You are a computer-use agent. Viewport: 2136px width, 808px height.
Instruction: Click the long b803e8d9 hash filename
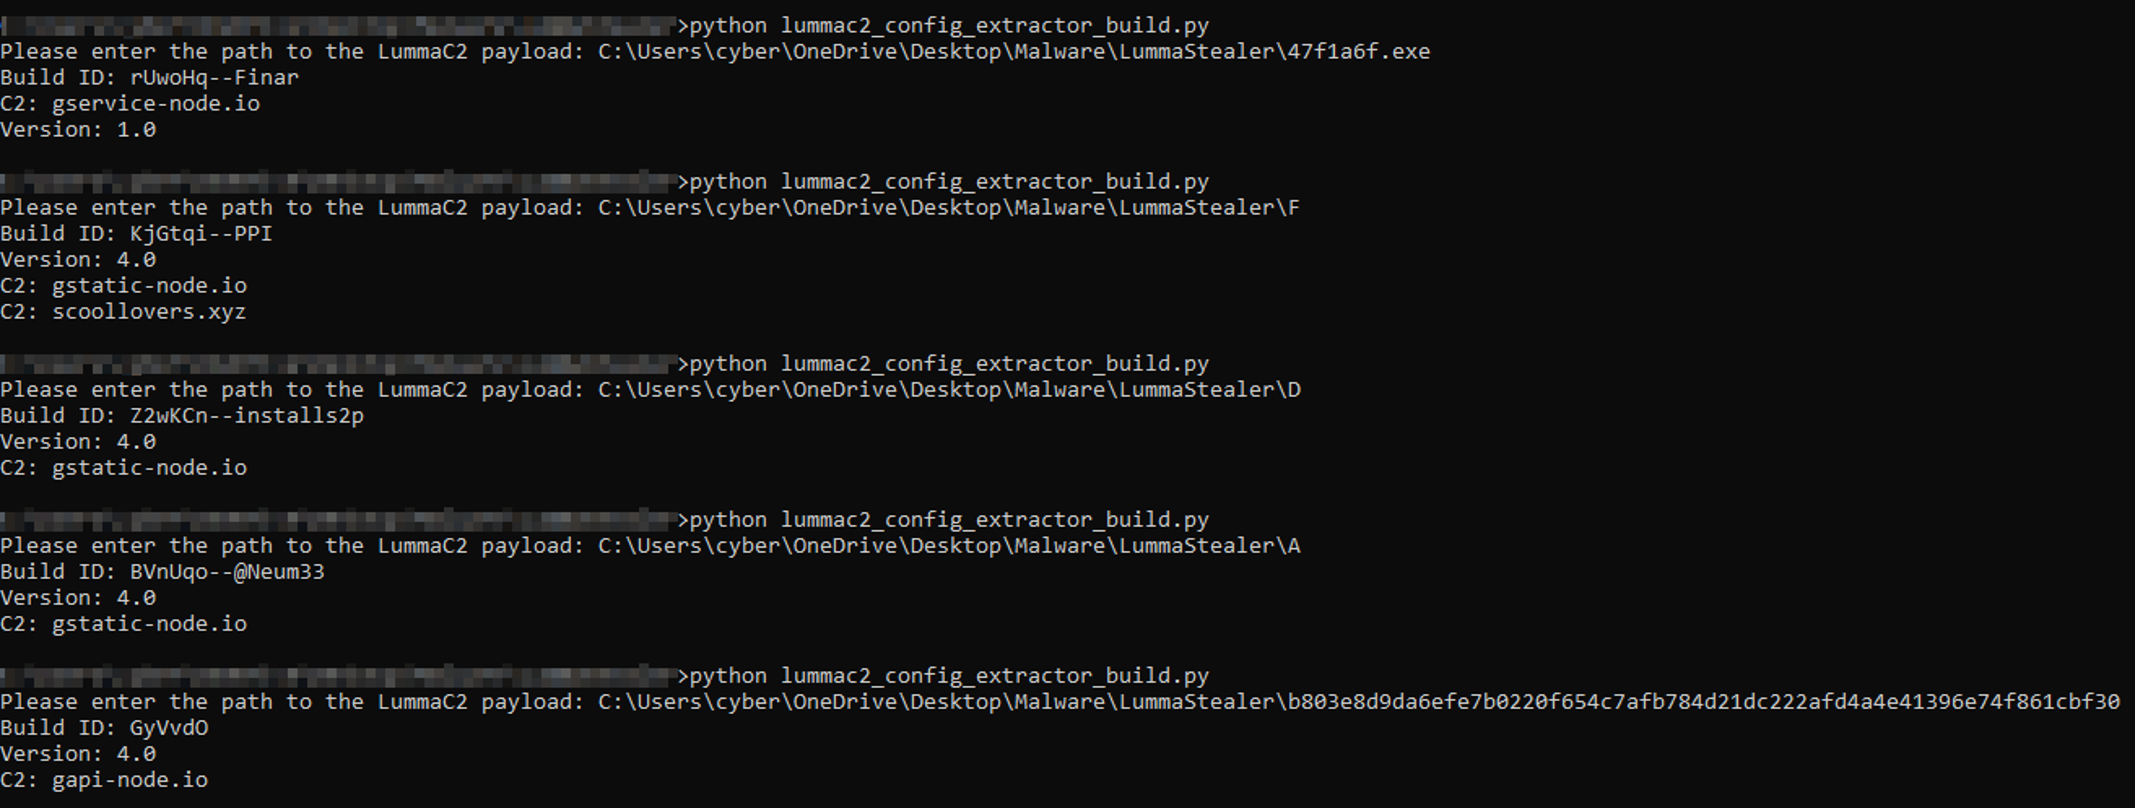click(x=1702, y=702)
